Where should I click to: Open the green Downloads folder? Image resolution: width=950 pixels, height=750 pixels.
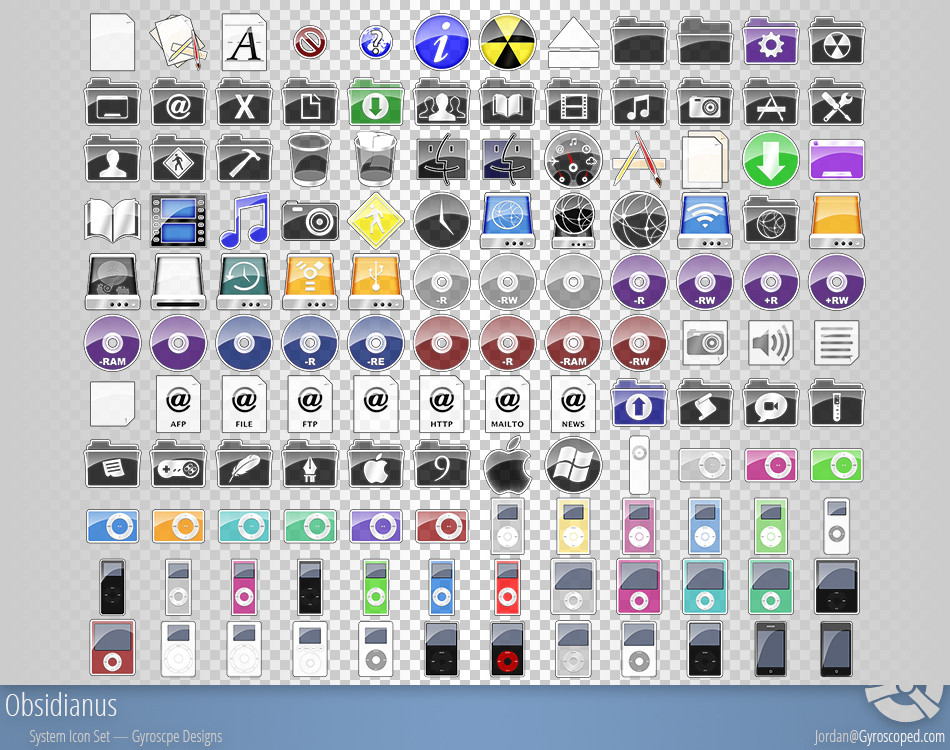pyautogui.click(x=376, y=102)
